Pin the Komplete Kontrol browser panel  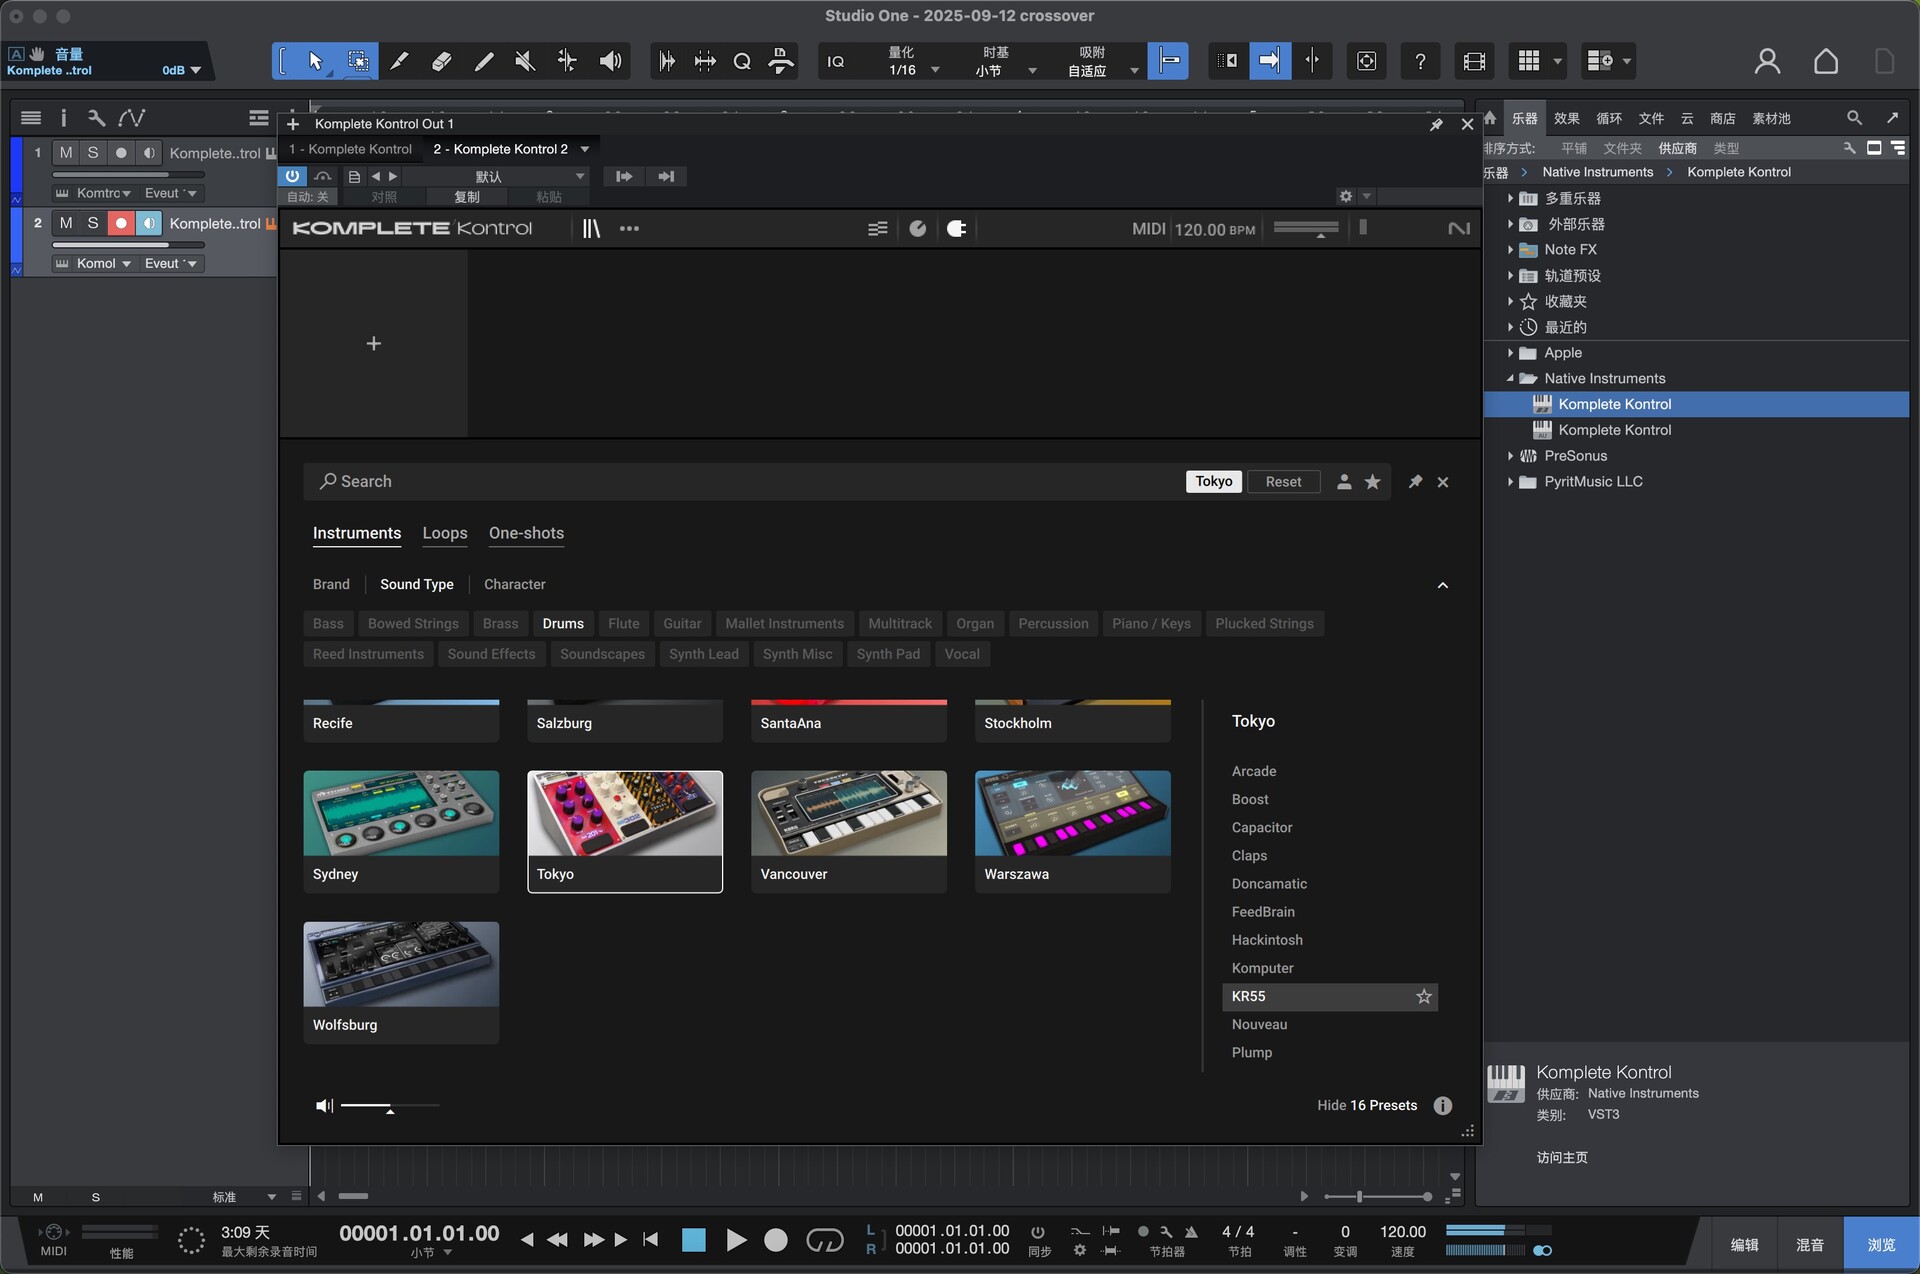pos(1415,482)
